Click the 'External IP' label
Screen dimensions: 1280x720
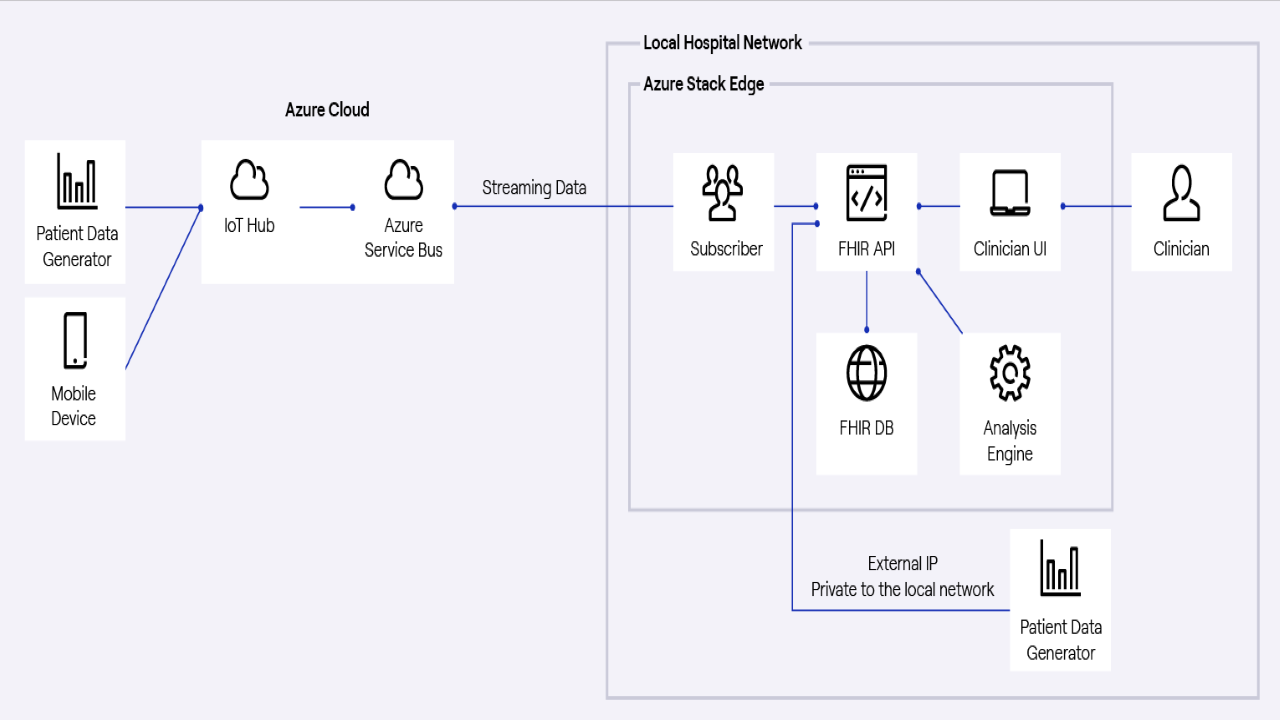coord(903,564)
